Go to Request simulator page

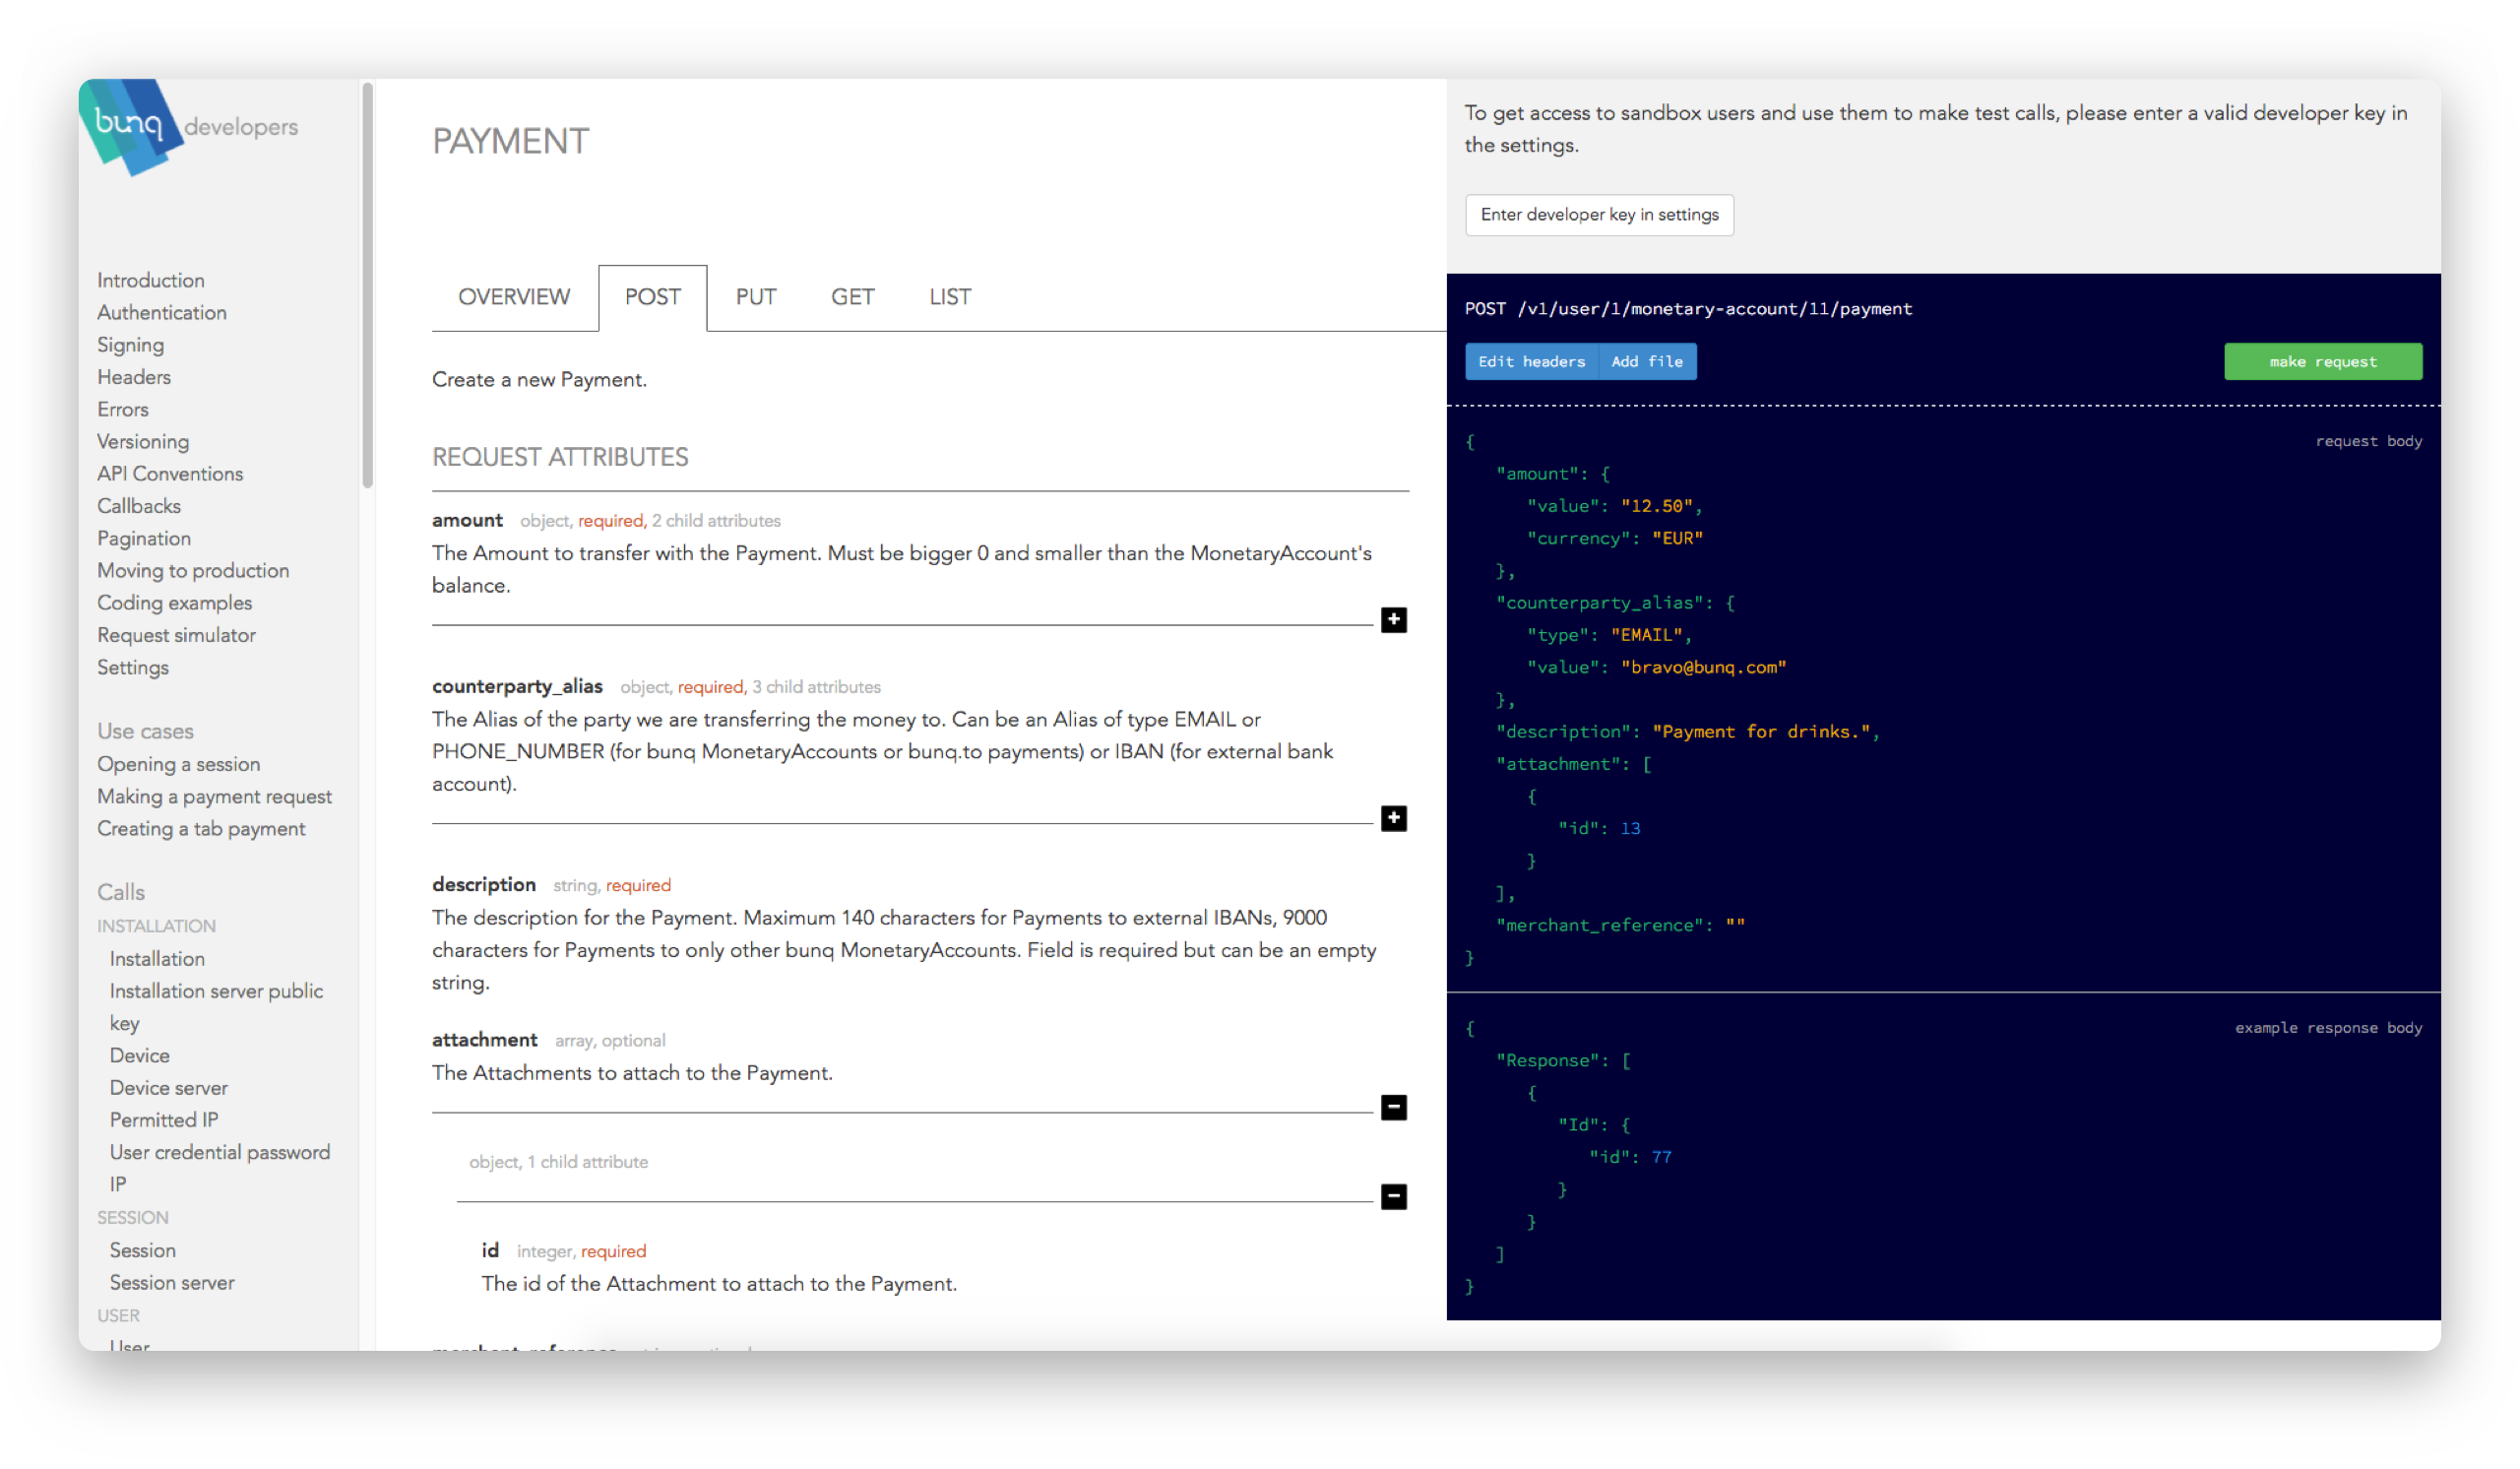(x=176, y=635)
